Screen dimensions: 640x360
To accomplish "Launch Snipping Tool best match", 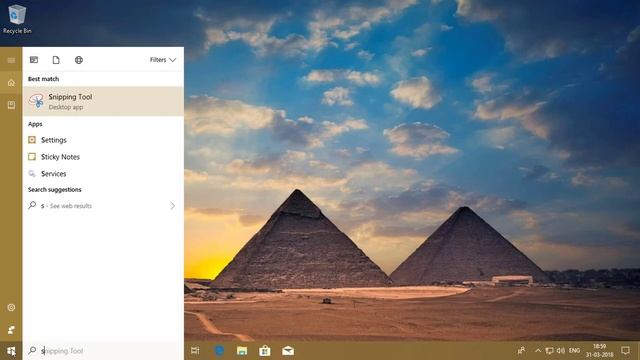I will 103,101.
